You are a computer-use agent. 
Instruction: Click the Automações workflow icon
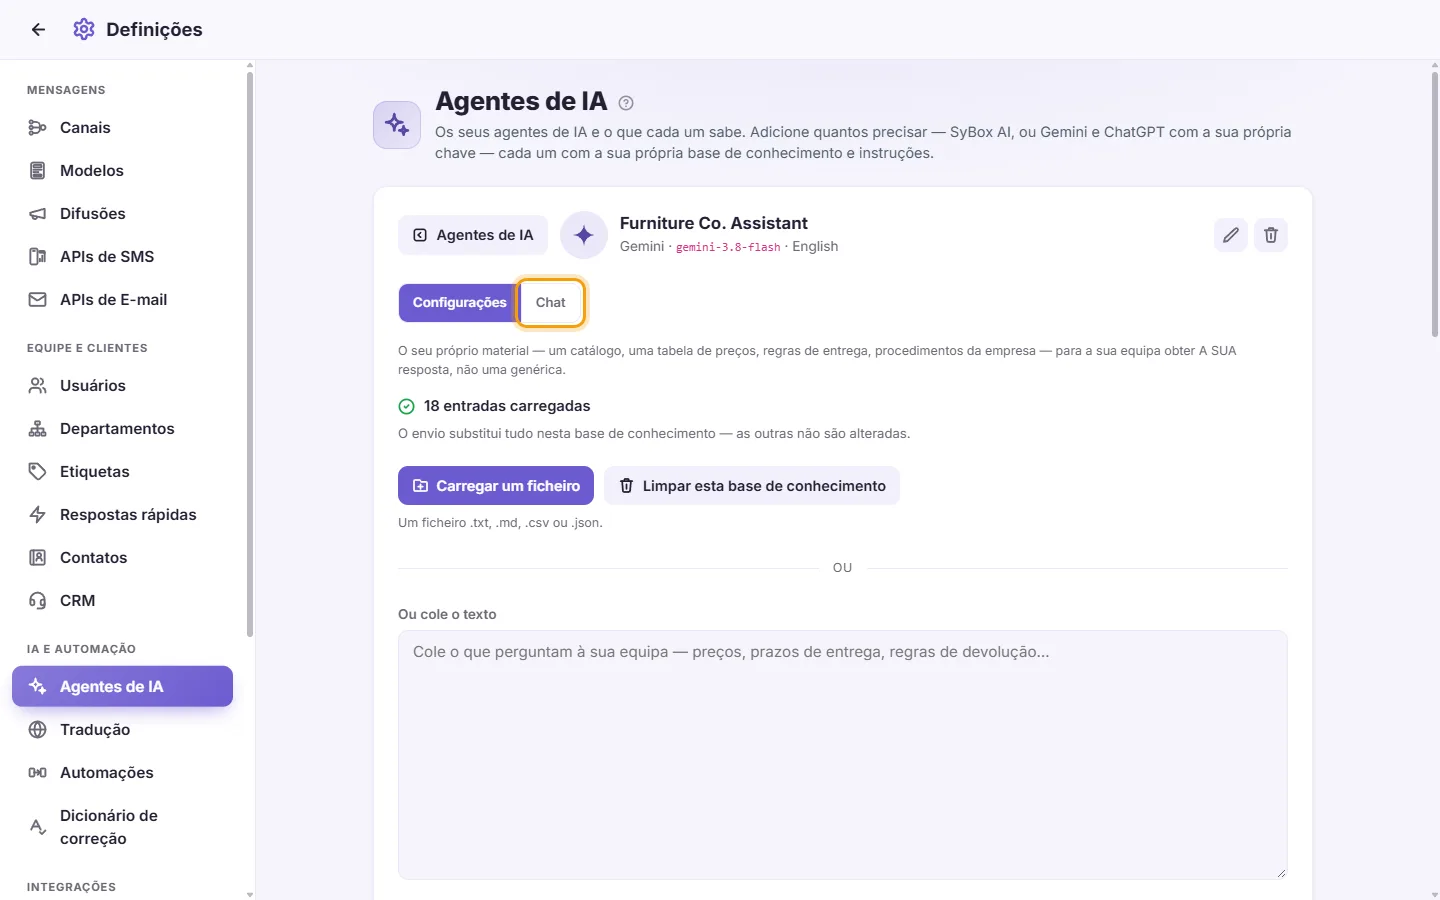38,773
